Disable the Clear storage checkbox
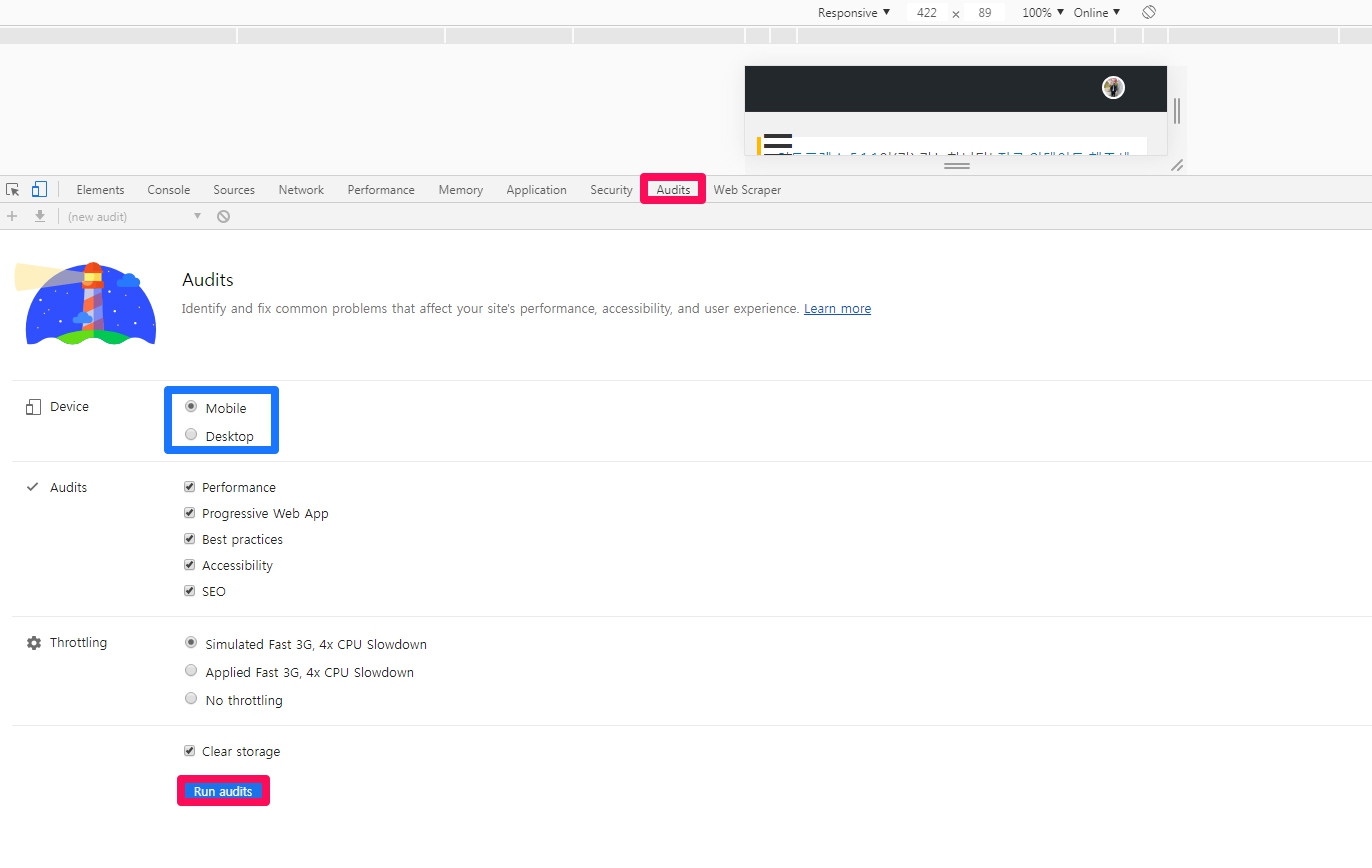The height and width of the screenshot is (868, 1372). click(190, 751)
